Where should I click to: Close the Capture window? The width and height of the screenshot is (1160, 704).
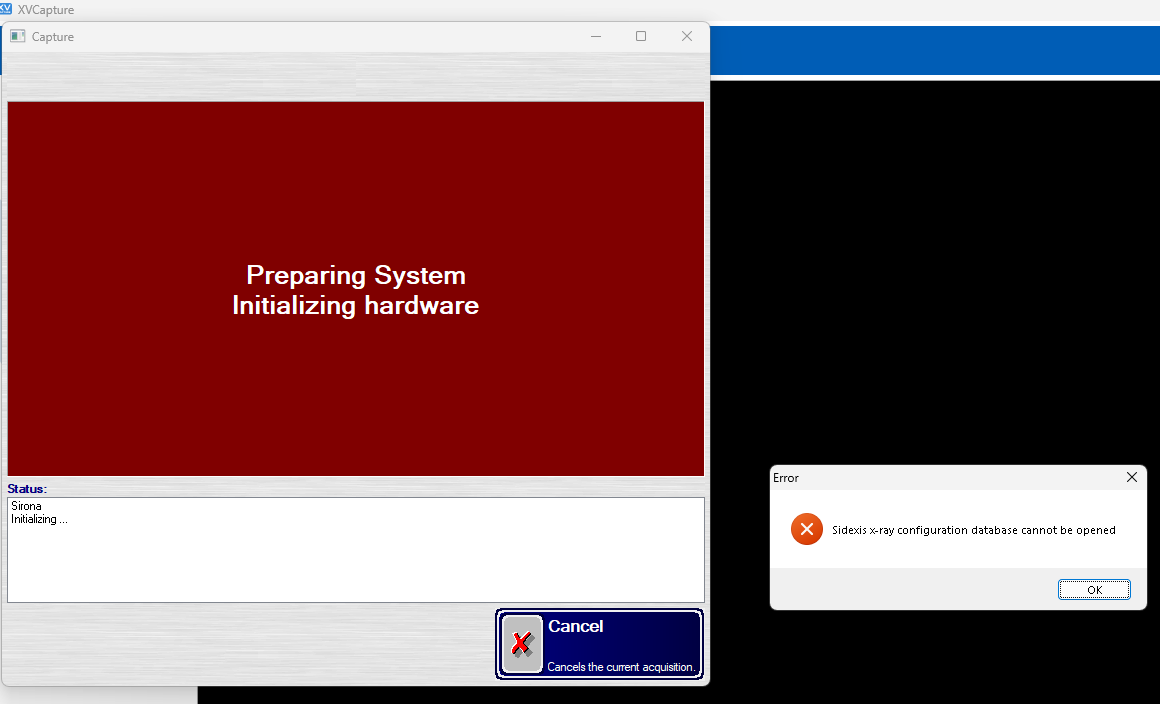pos(687,36)
